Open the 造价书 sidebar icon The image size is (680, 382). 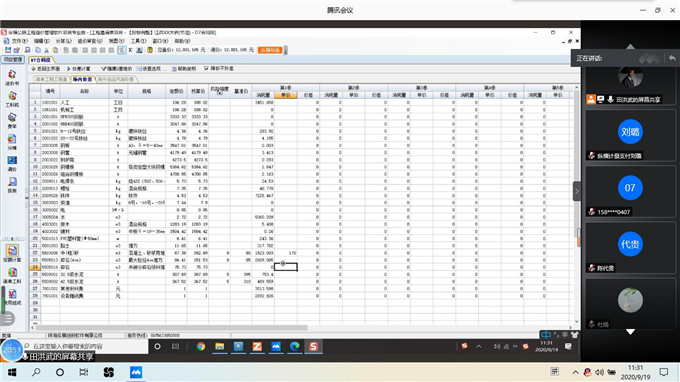pyautogui.click(x=12, y=78)
